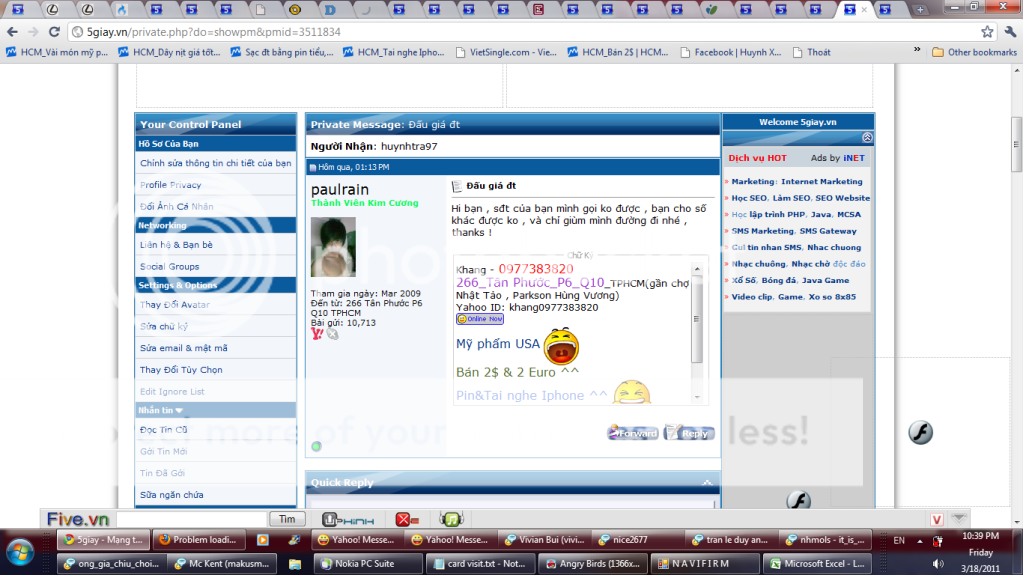
Task: Open the Windows Start menu
Action: pos(20,551)
